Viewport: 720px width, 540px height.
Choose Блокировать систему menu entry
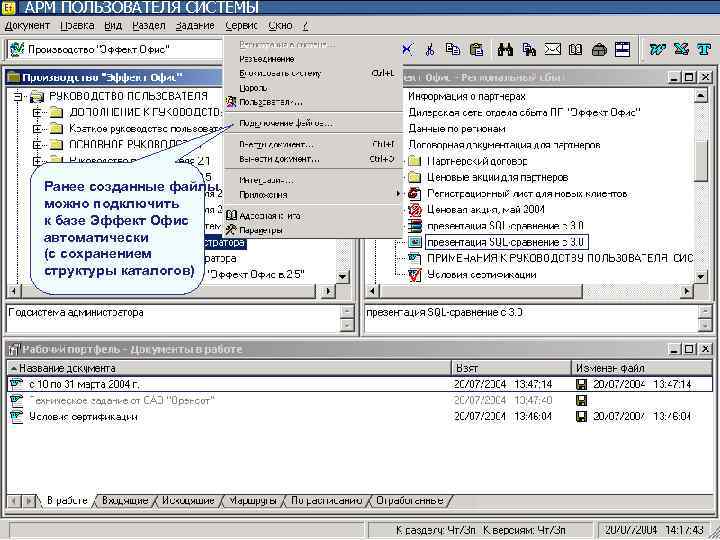(312, 73)
